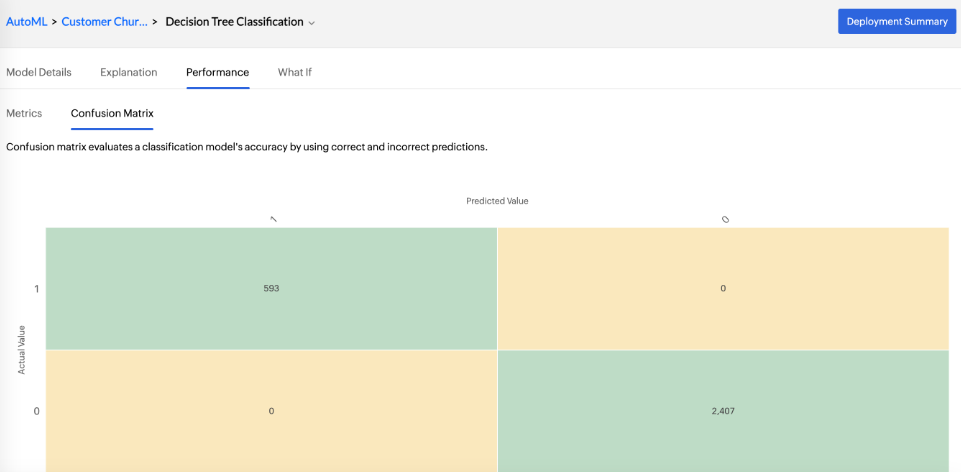This screenshot has width=961, height=472.
Task: Click the AutoML breadcrumb link
Action: pyautogui.click(x=26, y=21)
